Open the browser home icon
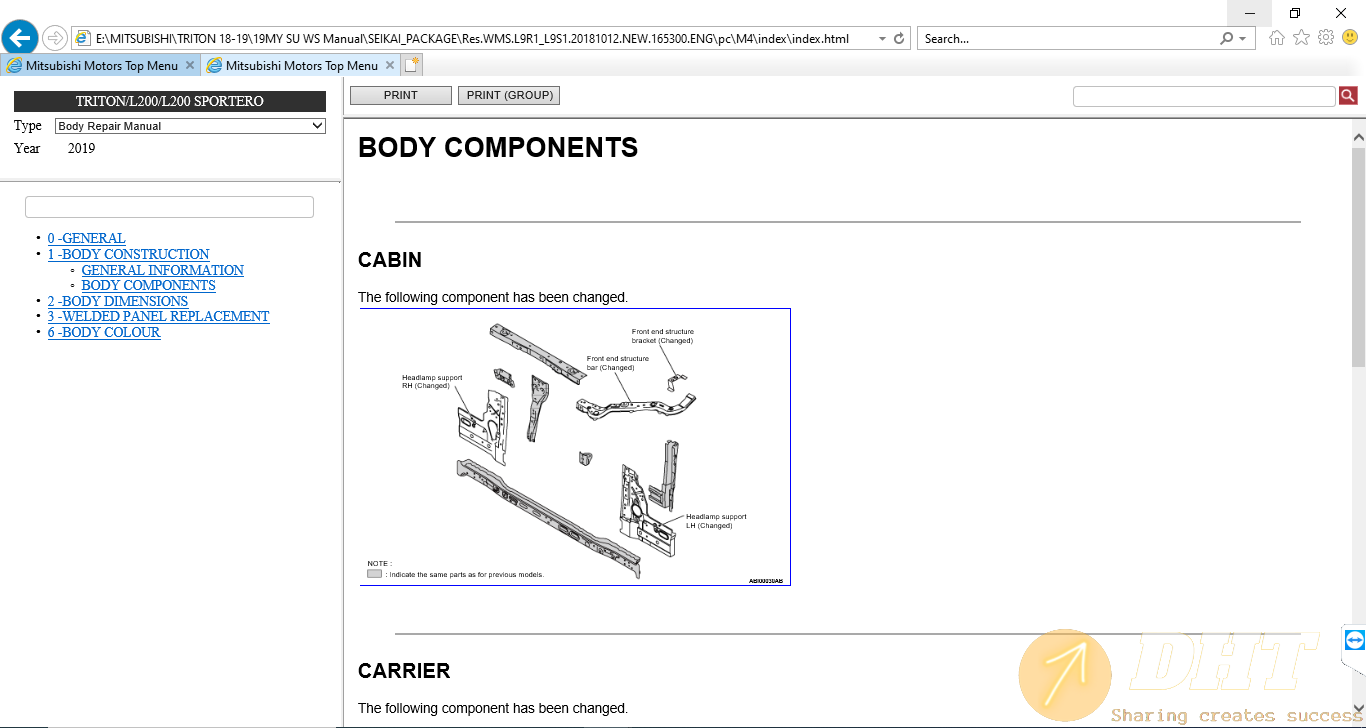 [1277, 38]
